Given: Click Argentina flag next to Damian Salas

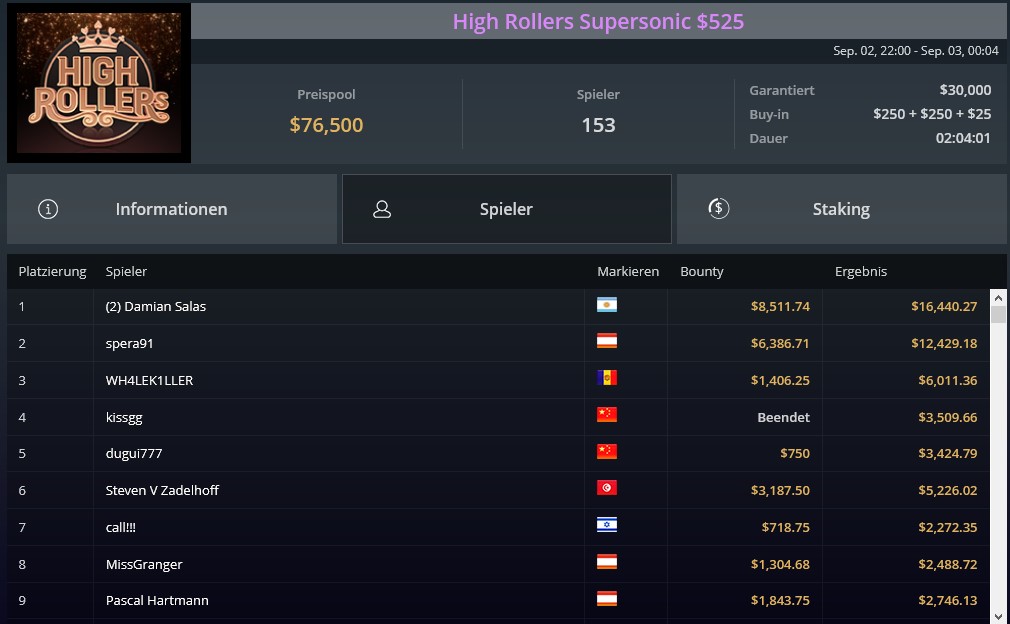Looking at the screenshot, I should click(607, 305).
